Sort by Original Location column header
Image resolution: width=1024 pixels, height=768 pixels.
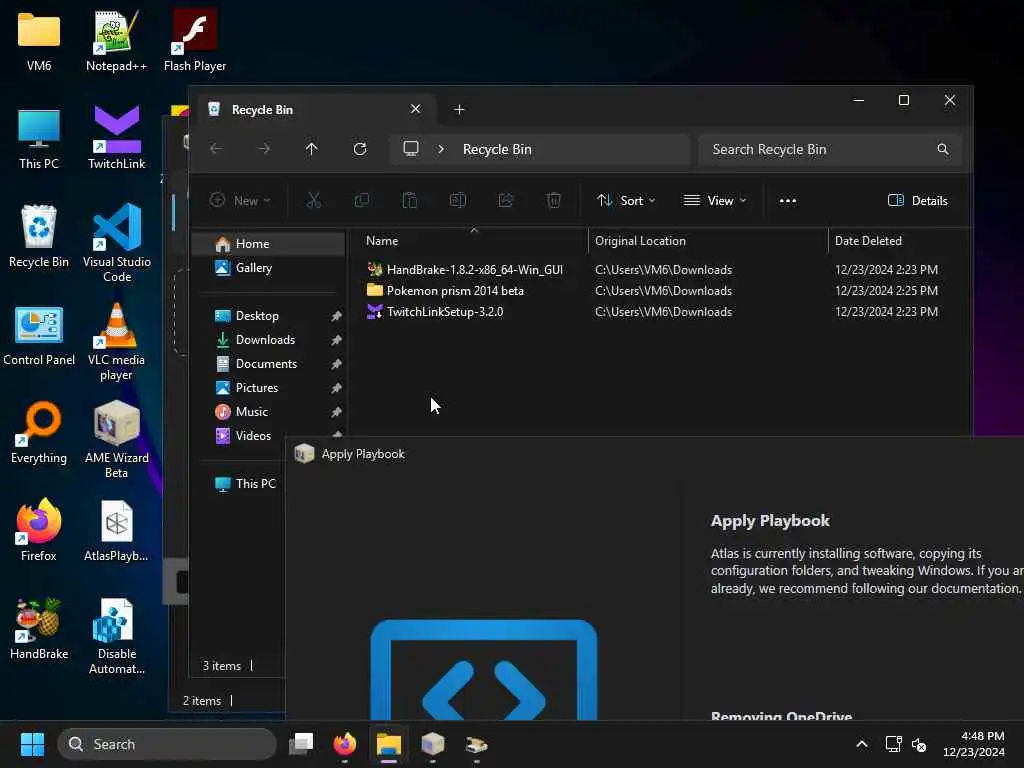(x=707, y=240)
